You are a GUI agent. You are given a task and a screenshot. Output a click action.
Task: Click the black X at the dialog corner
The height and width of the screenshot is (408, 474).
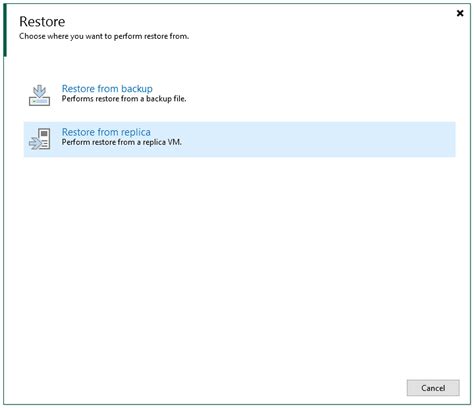[x=460, y=13]
